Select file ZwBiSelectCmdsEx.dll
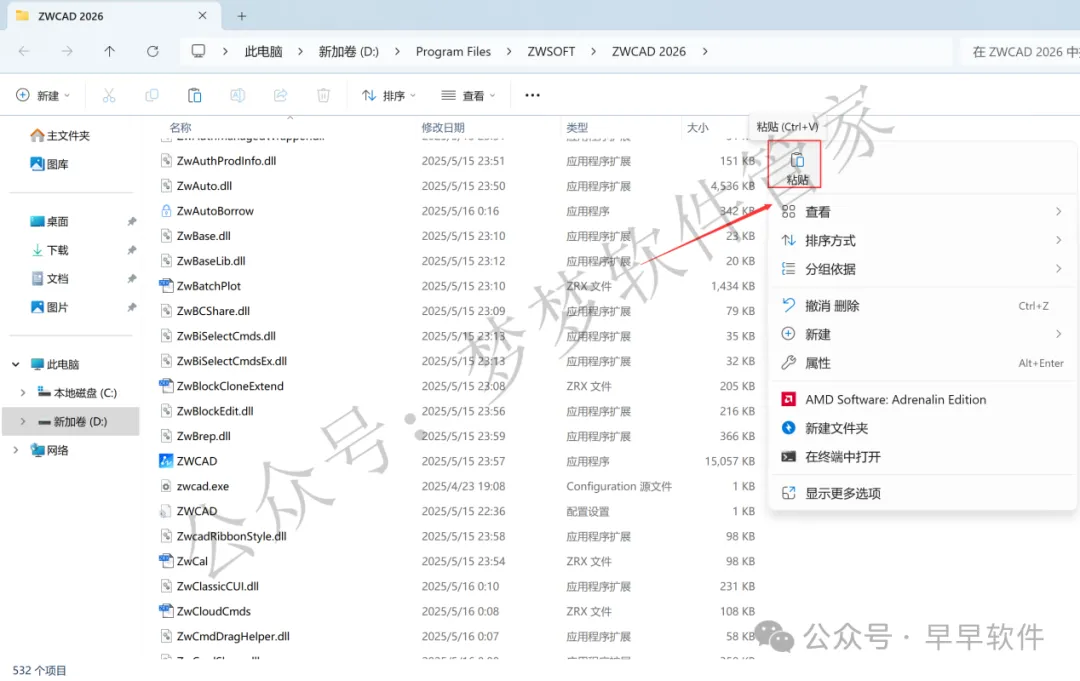The height and width of the screenshot is (681, 1080). [231, 361]
